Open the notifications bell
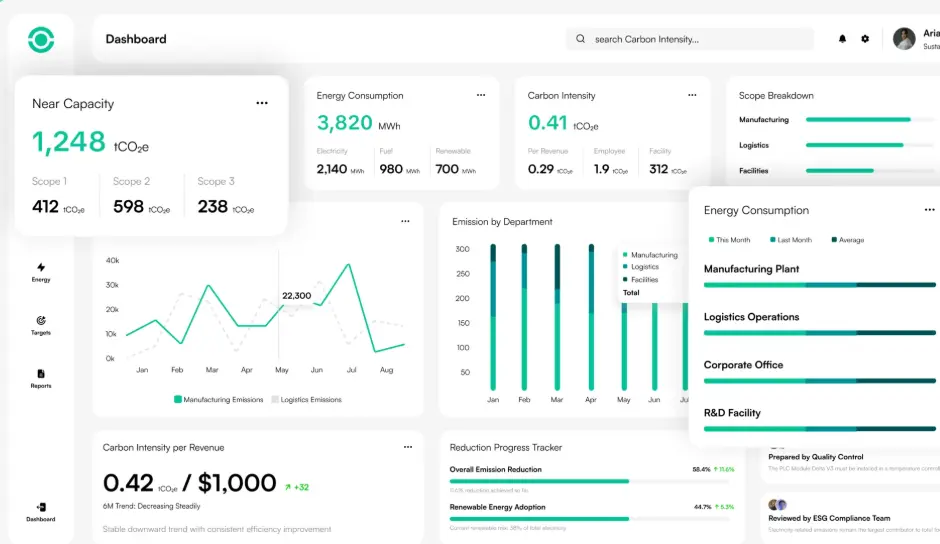Screen dimensions: 940x544 842,39
